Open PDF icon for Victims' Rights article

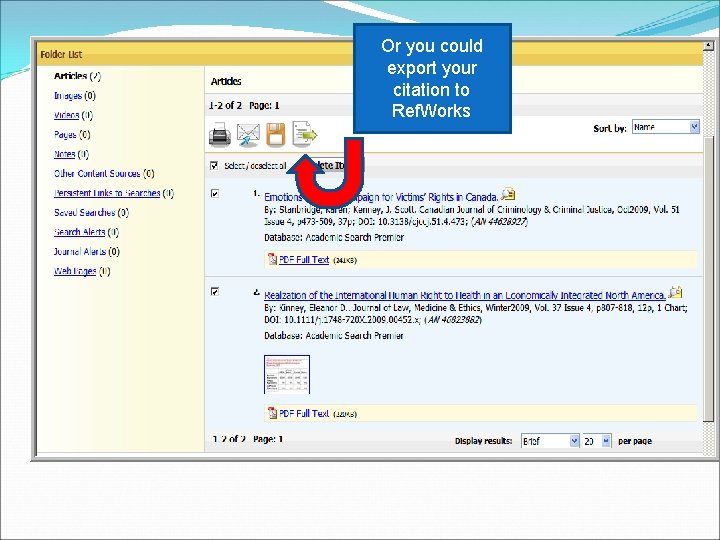click(272, 259)
